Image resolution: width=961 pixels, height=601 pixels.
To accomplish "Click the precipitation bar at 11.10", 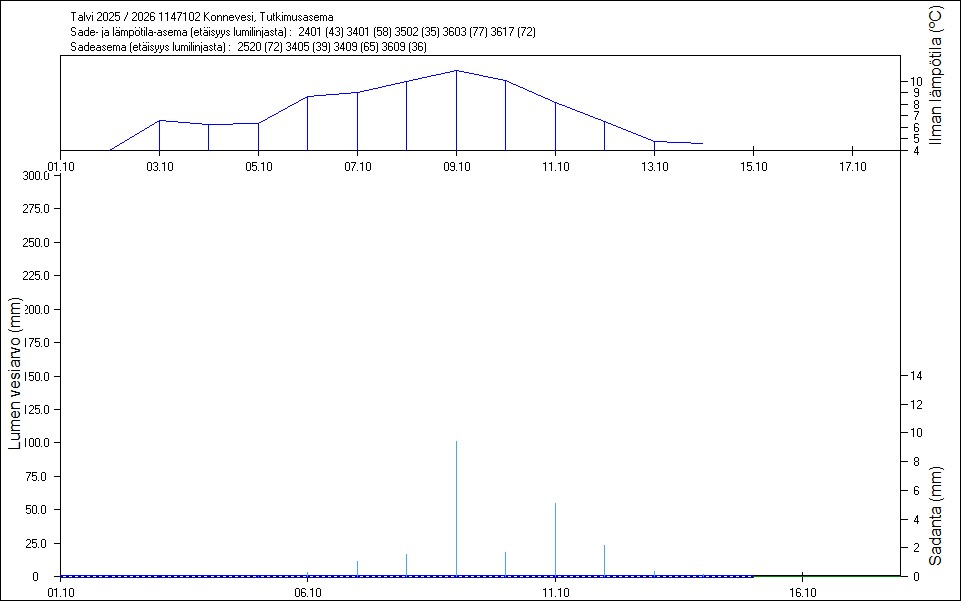I will click(555, 539).
